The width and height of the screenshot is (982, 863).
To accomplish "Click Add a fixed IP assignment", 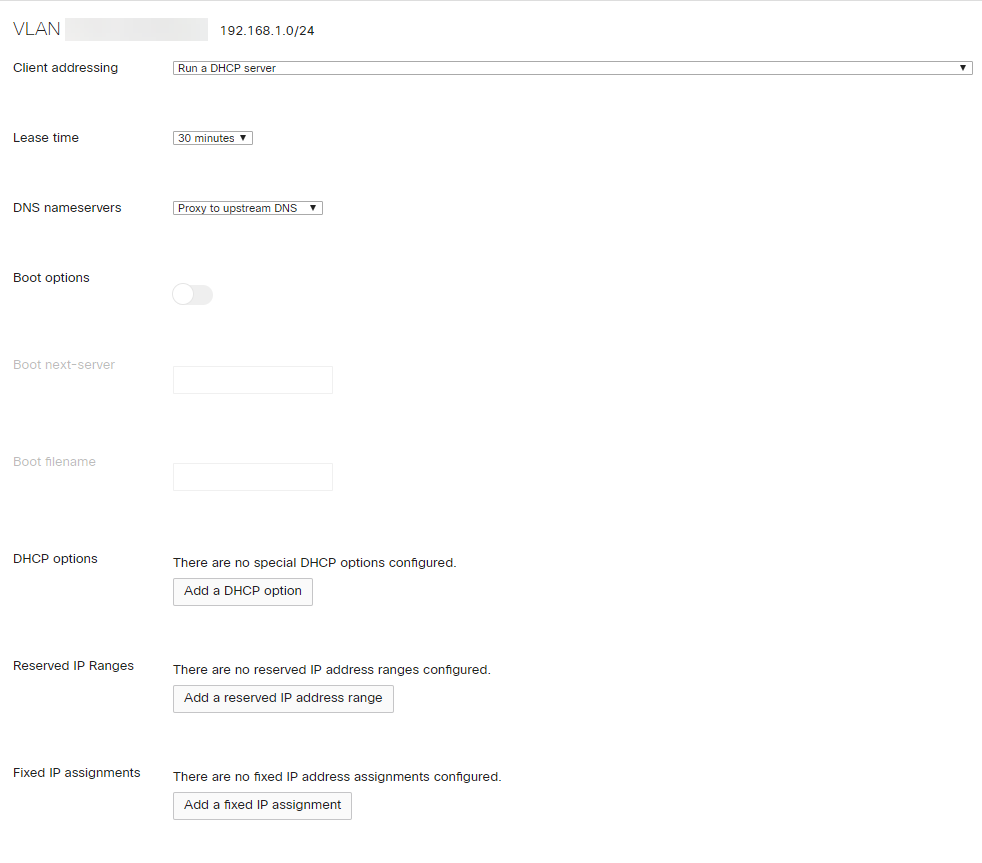I will coord(262,805).
